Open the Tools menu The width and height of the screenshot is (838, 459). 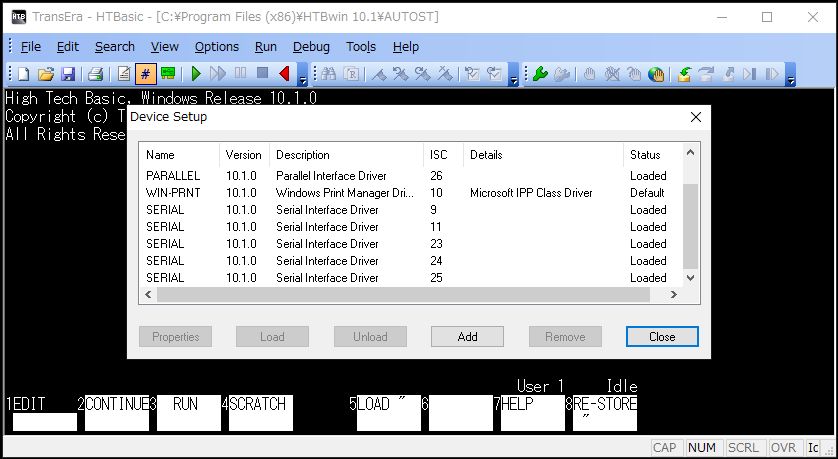[x=361, y=47]
